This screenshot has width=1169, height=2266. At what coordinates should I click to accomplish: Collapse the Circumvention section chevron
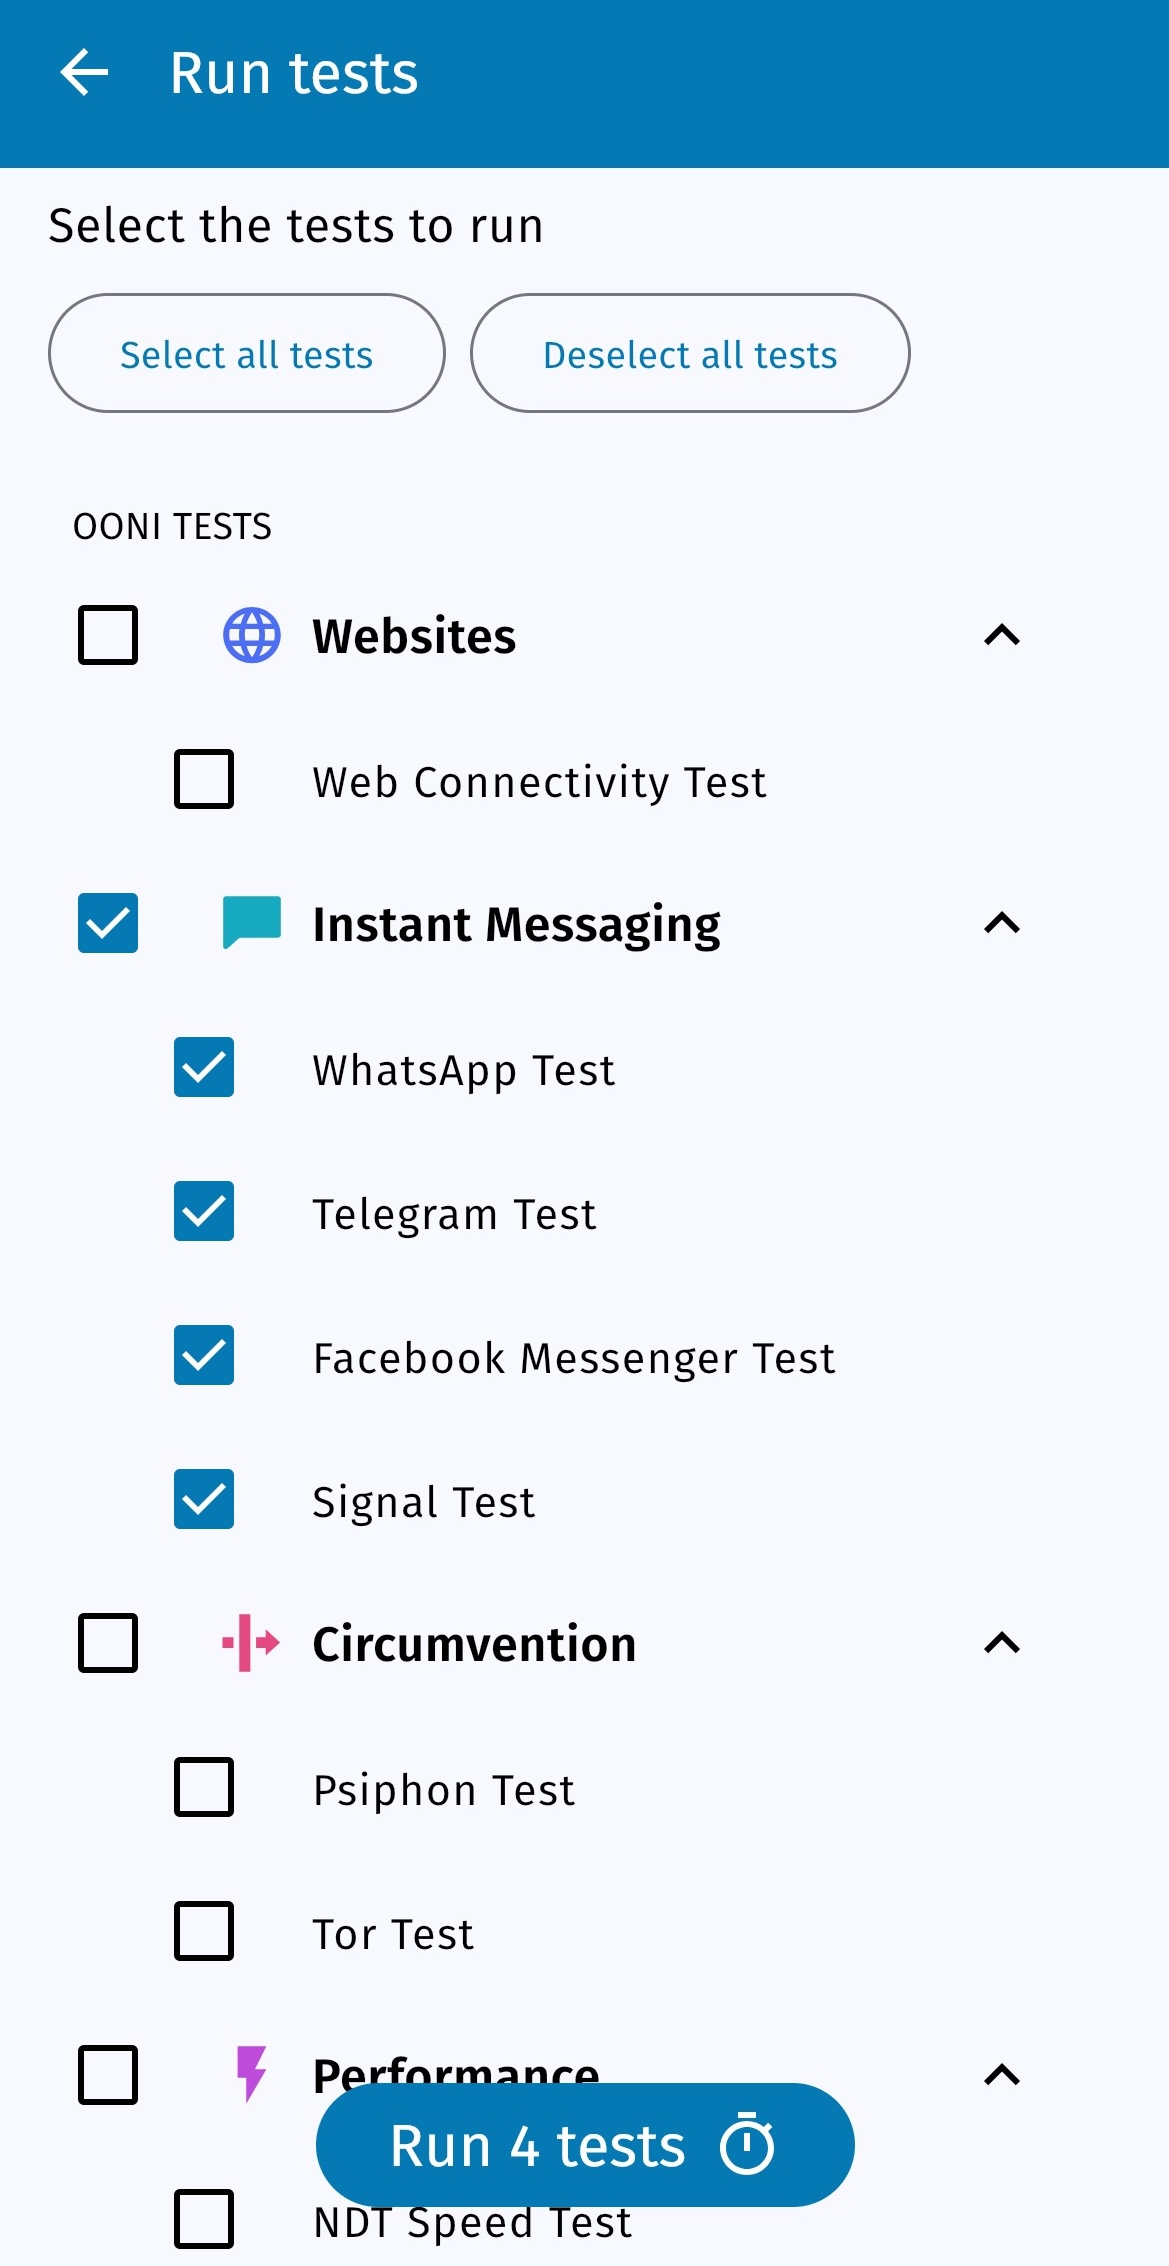(x=1002, y=1643)
